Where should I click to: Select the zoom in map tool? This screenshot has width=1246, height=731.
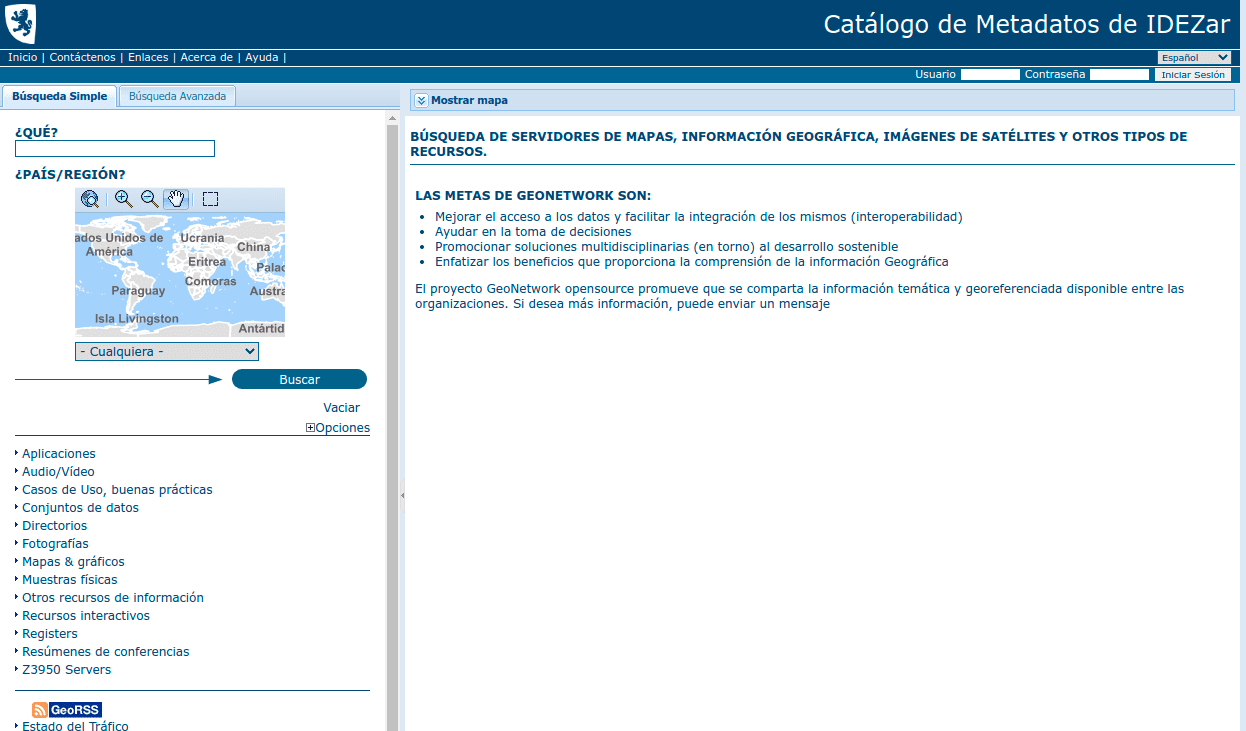point(123,199)
